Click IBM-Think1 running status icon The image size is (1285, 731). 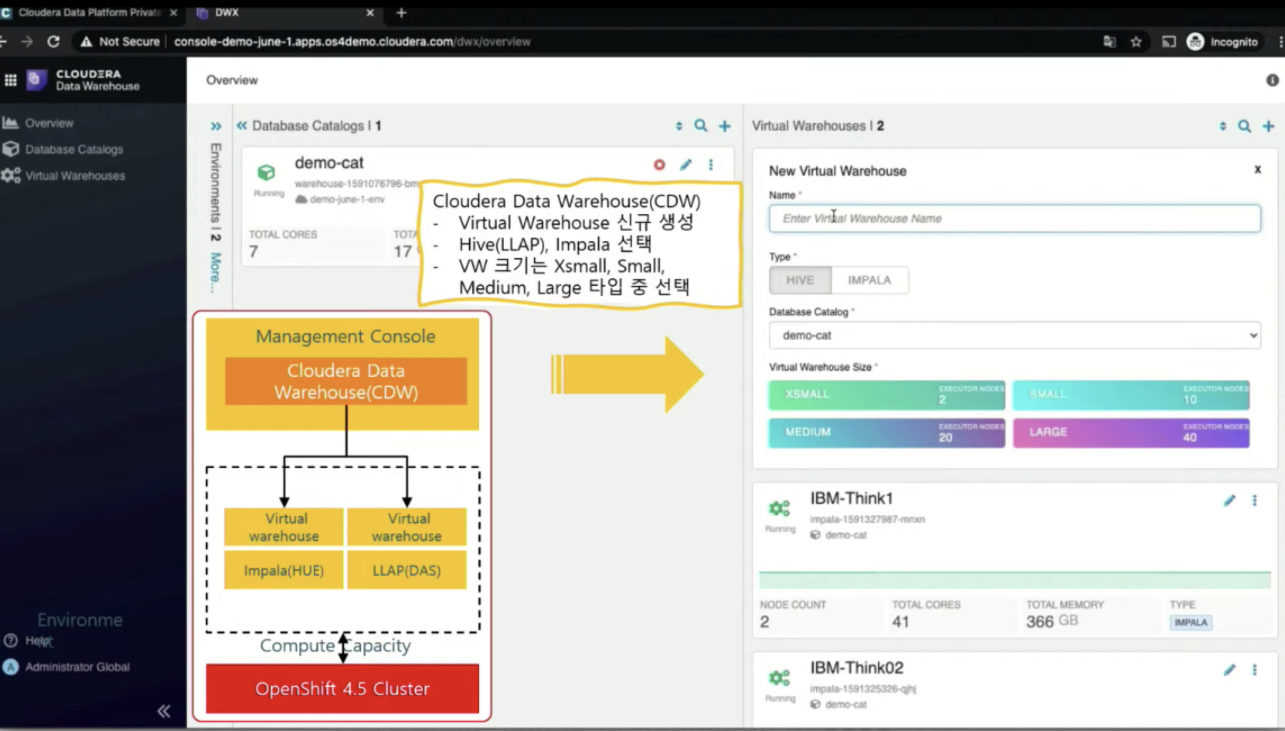coord(780,509)
